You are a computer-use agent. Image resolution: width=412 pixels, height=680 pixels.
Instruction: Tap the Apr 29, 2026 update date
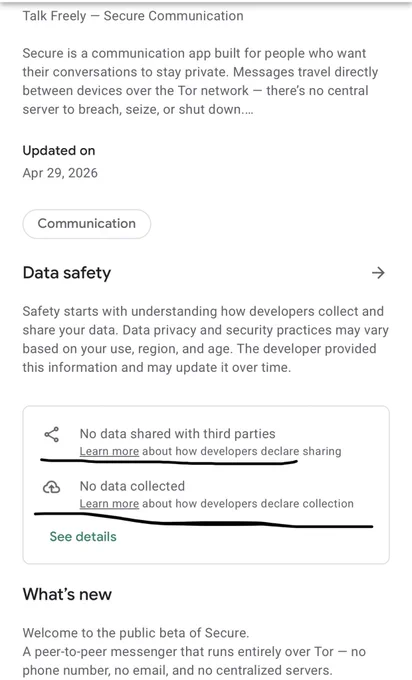pos(60,173)
